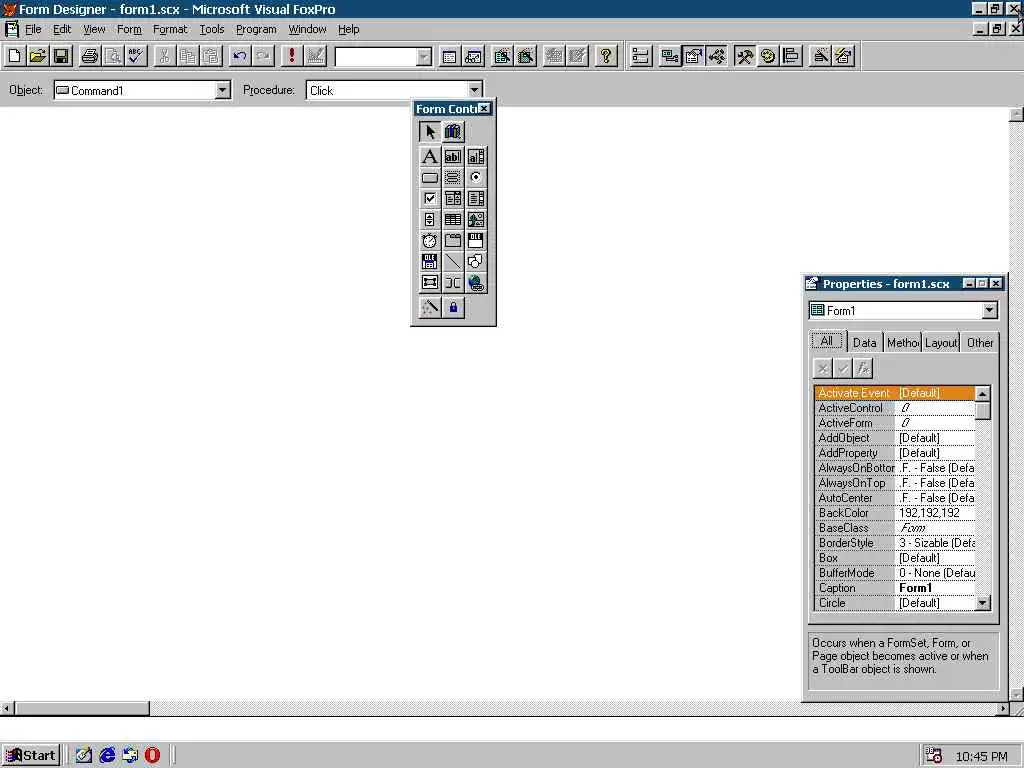Open the Procedure dropdown showing Click
1024x768 pixels.
point(475,90)
